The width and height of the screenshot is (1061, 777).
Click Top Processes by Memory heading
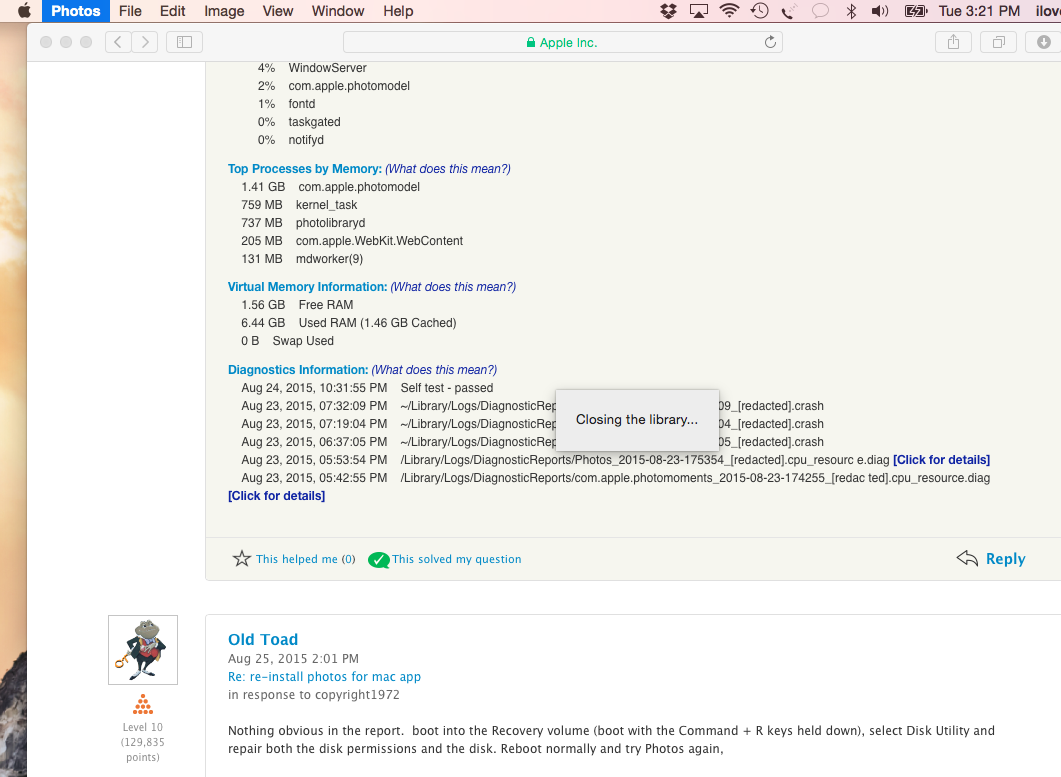coord(304,169)
